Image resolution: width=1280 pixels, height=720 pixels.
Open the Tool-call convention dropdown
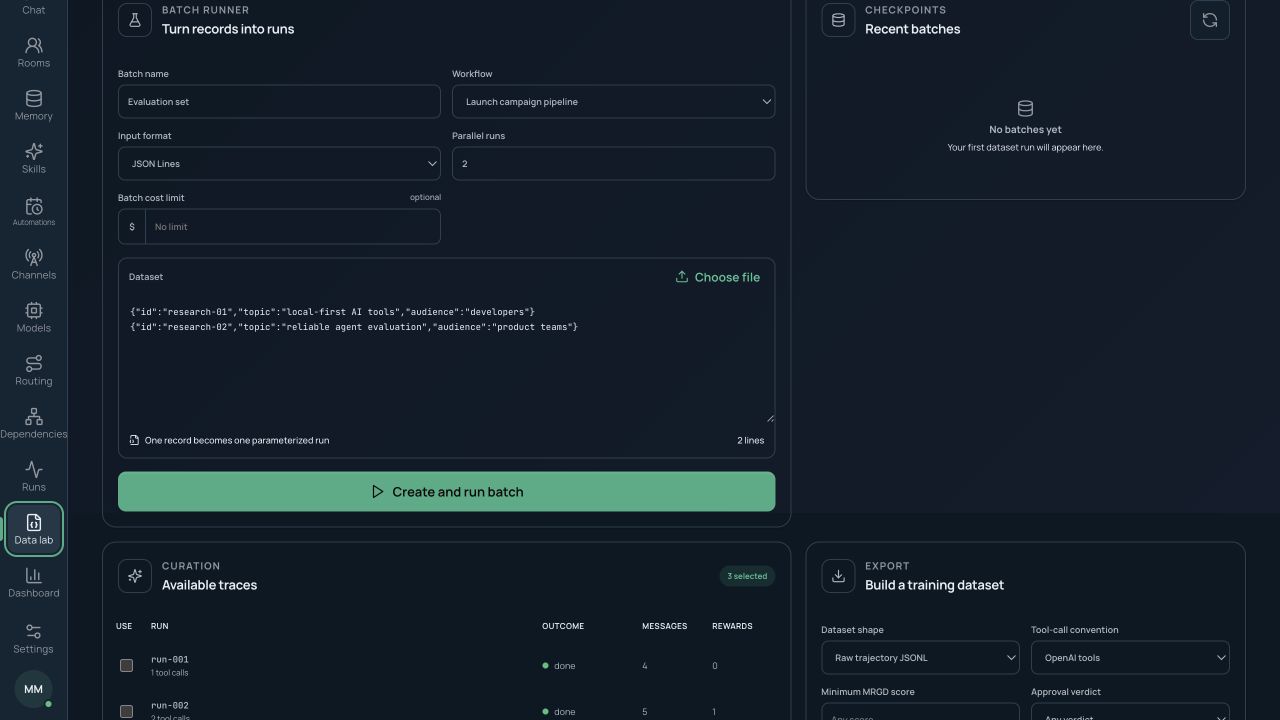(1130, 657)
